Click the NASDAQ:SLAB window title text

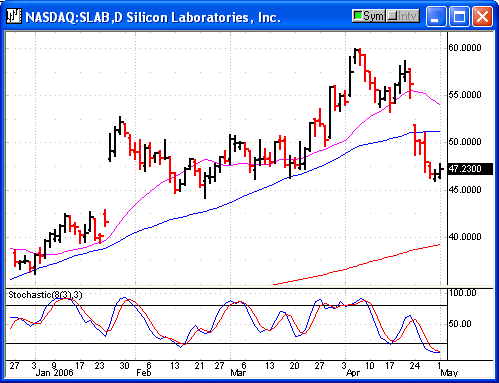(x=153, y=17)
